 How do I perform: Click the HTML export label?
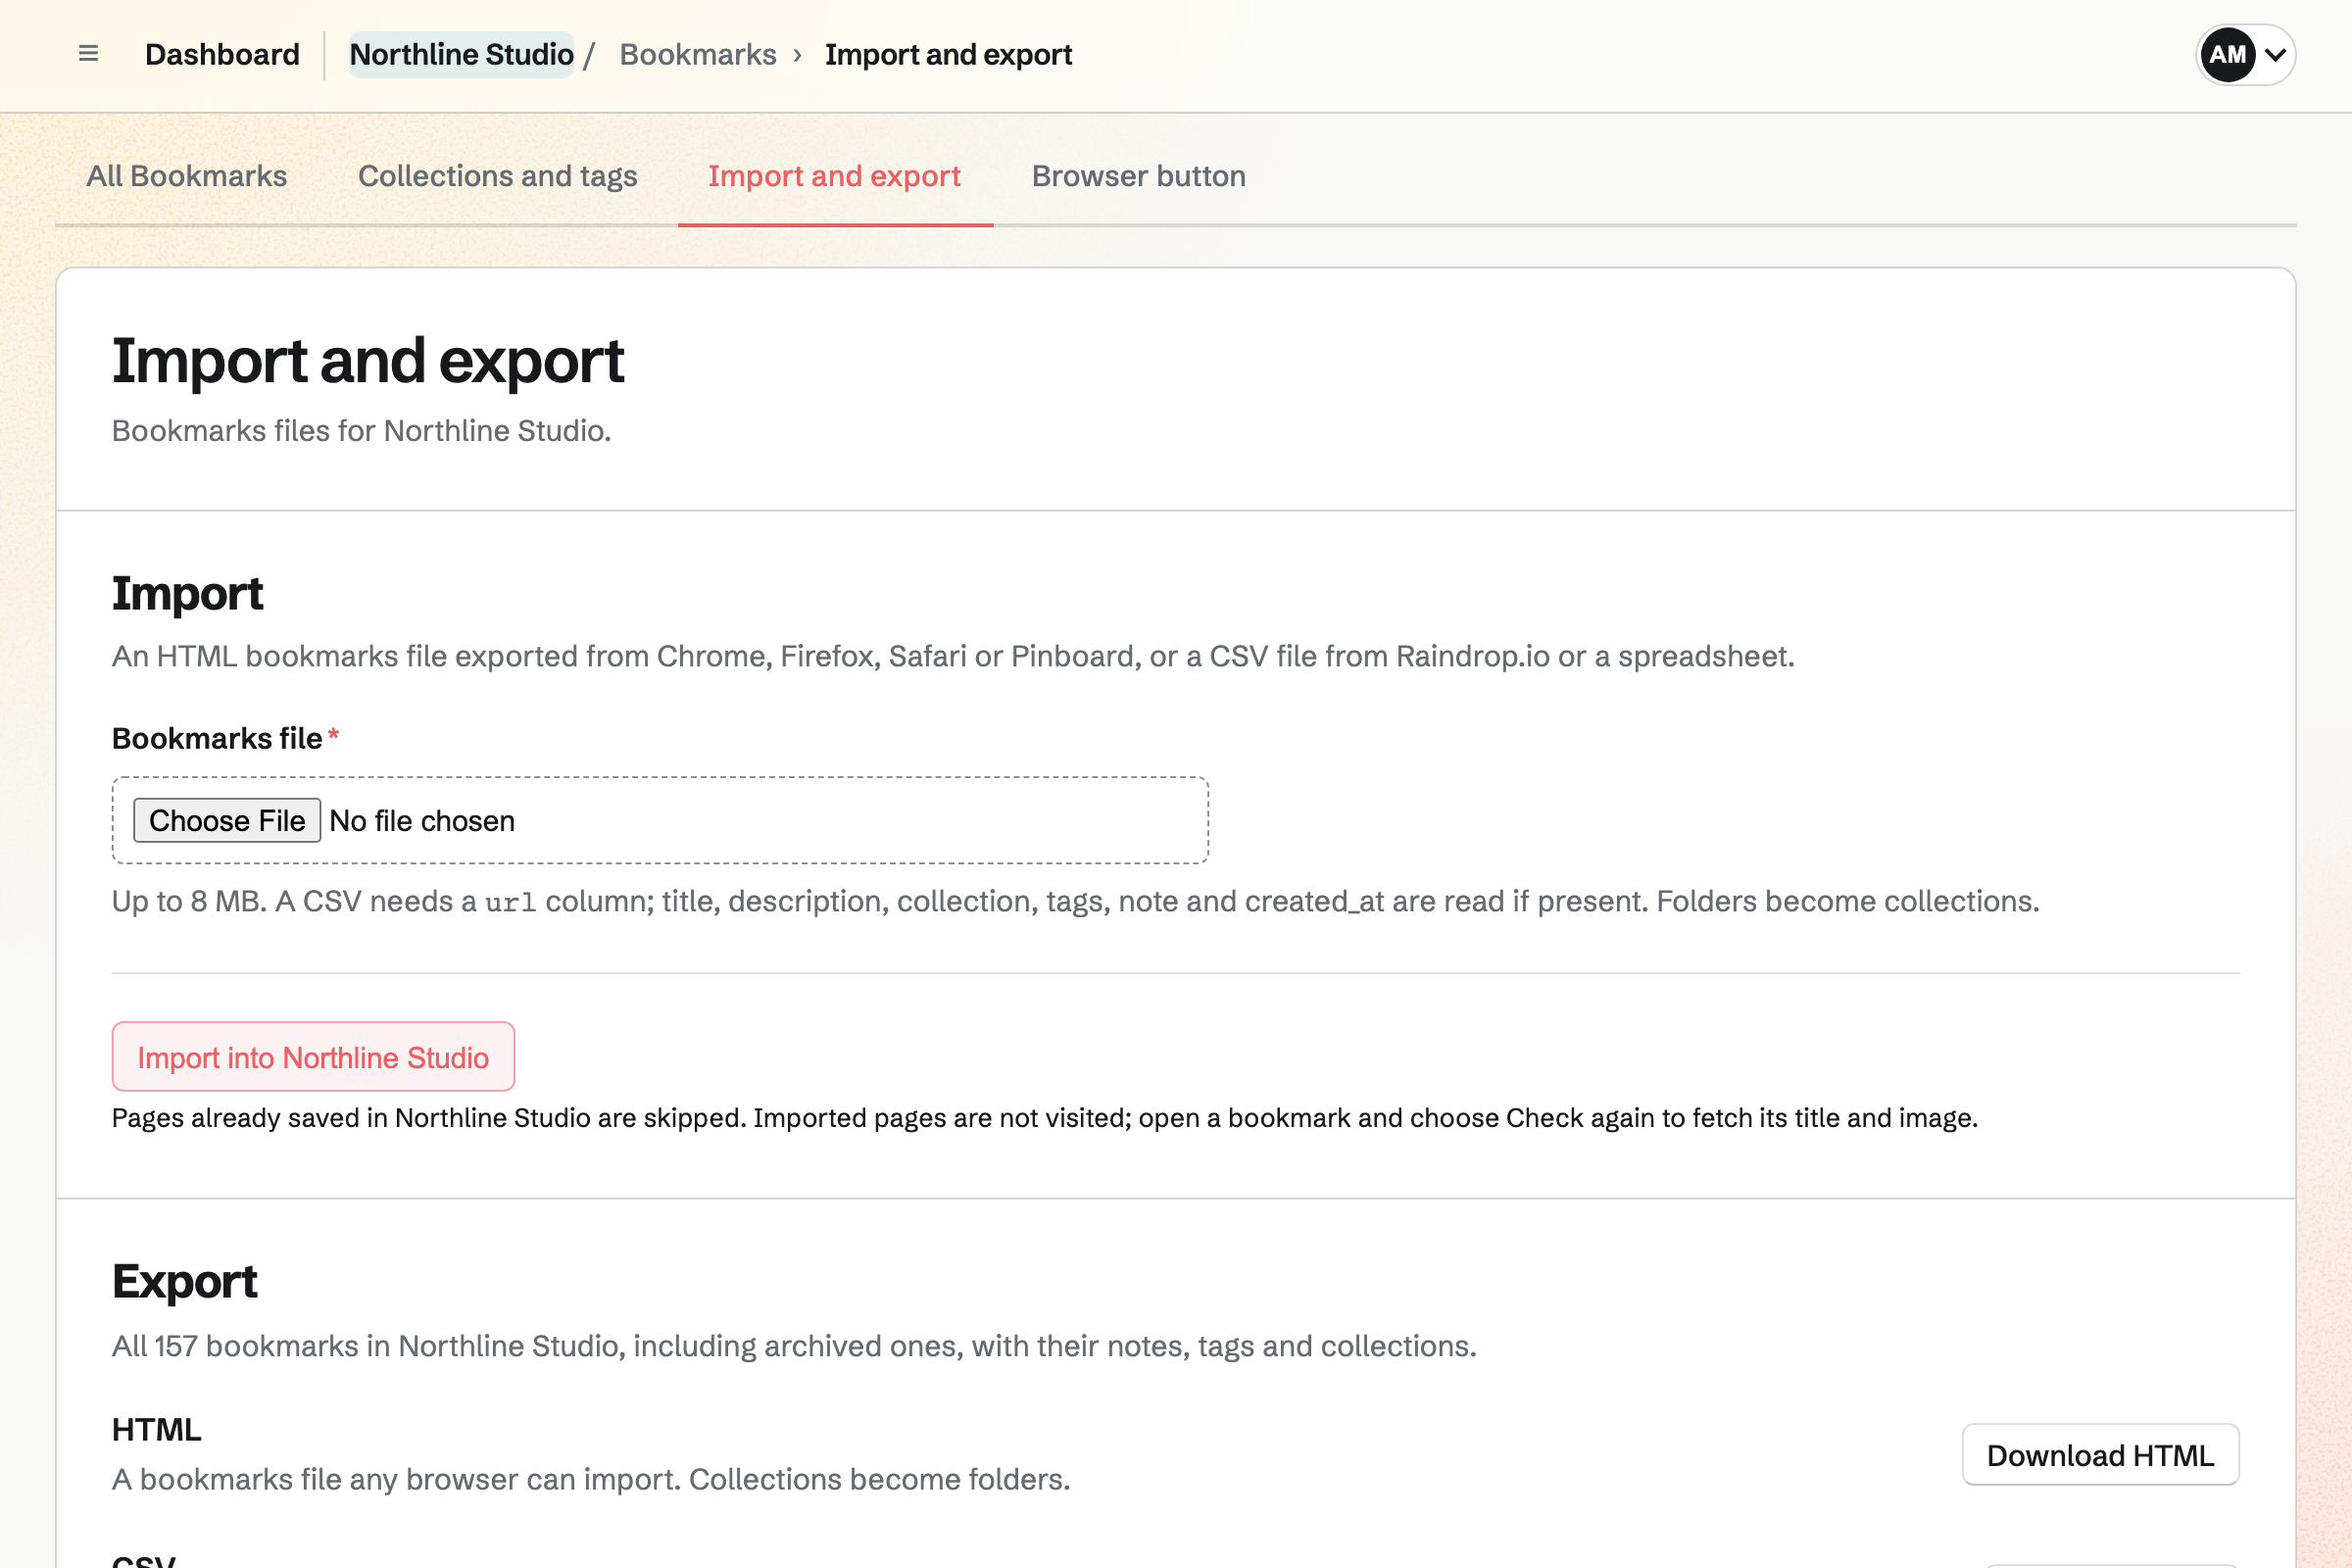coord(157,1429)
